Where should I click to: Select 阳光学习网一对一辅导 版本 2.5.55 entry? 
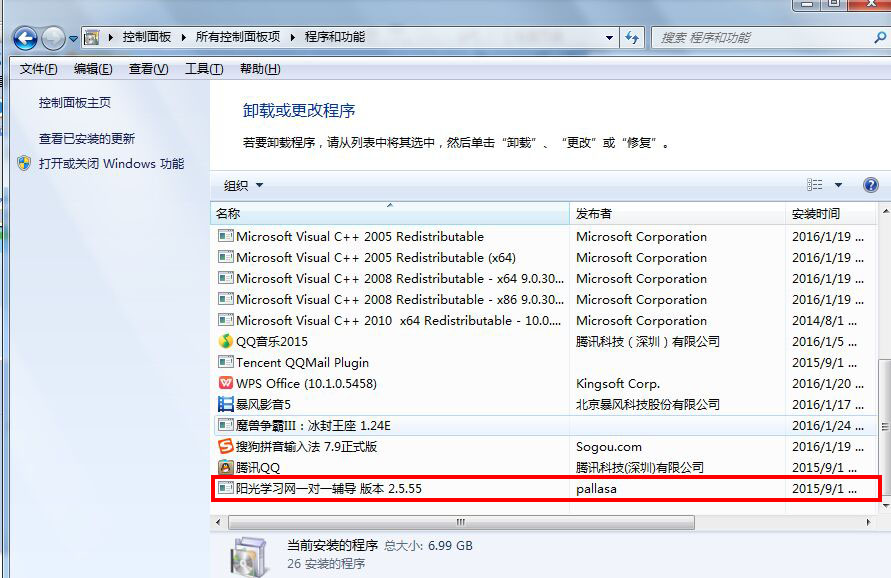[328, 489]
